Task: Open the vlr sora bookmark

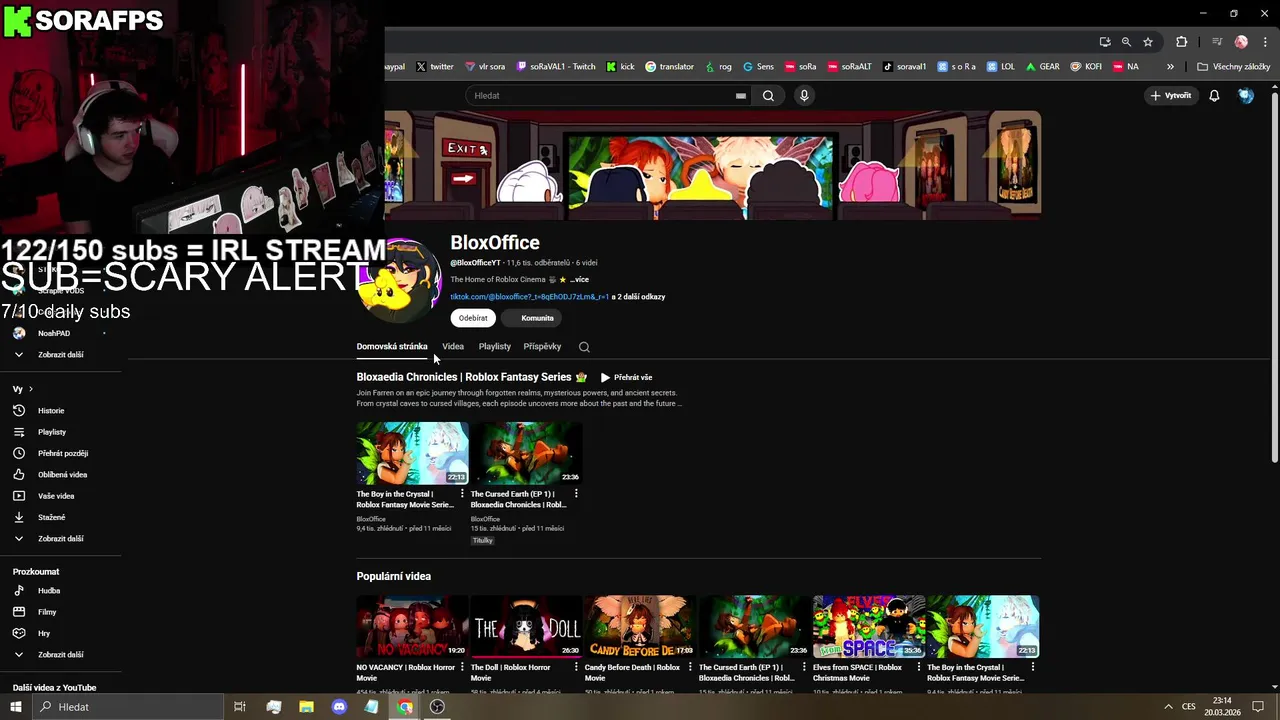Action: coord(484,67)
